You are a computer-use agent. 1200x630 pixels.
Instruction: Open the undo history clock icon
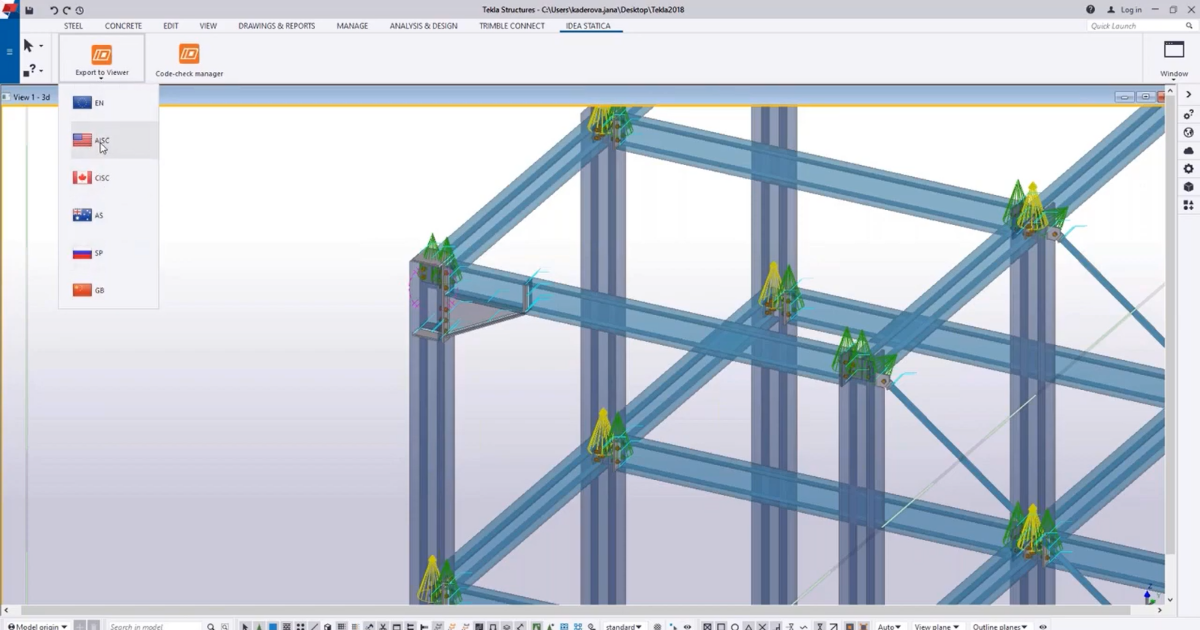tap(79, 10)
